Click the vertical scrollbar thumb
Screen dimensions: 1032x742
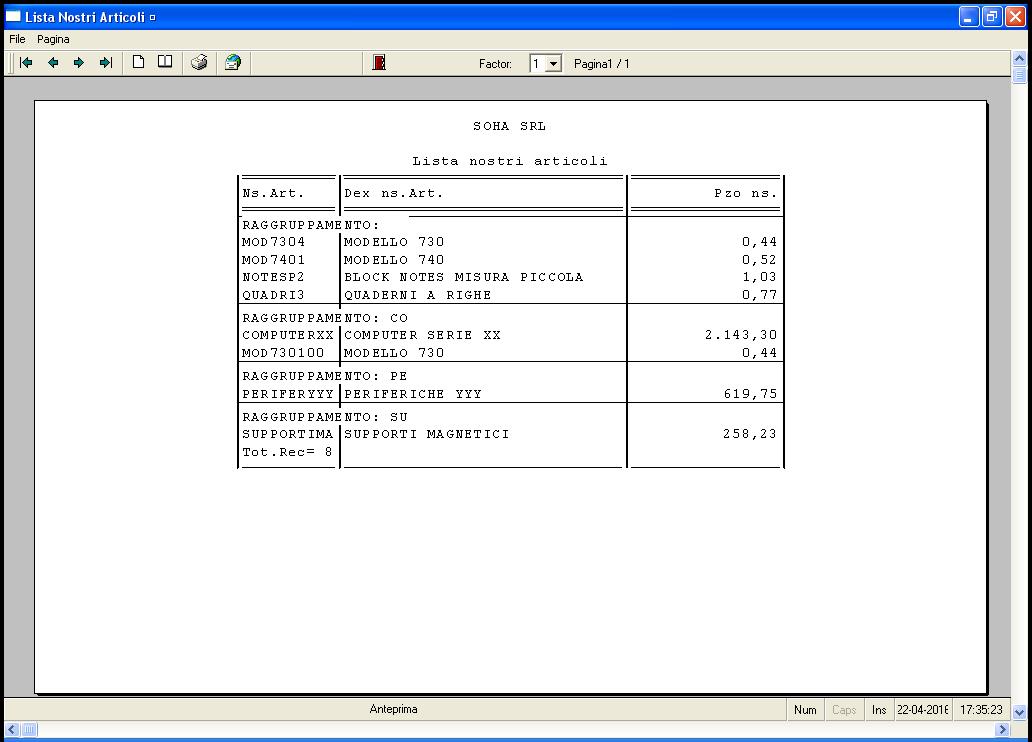tap(1019, 75)
